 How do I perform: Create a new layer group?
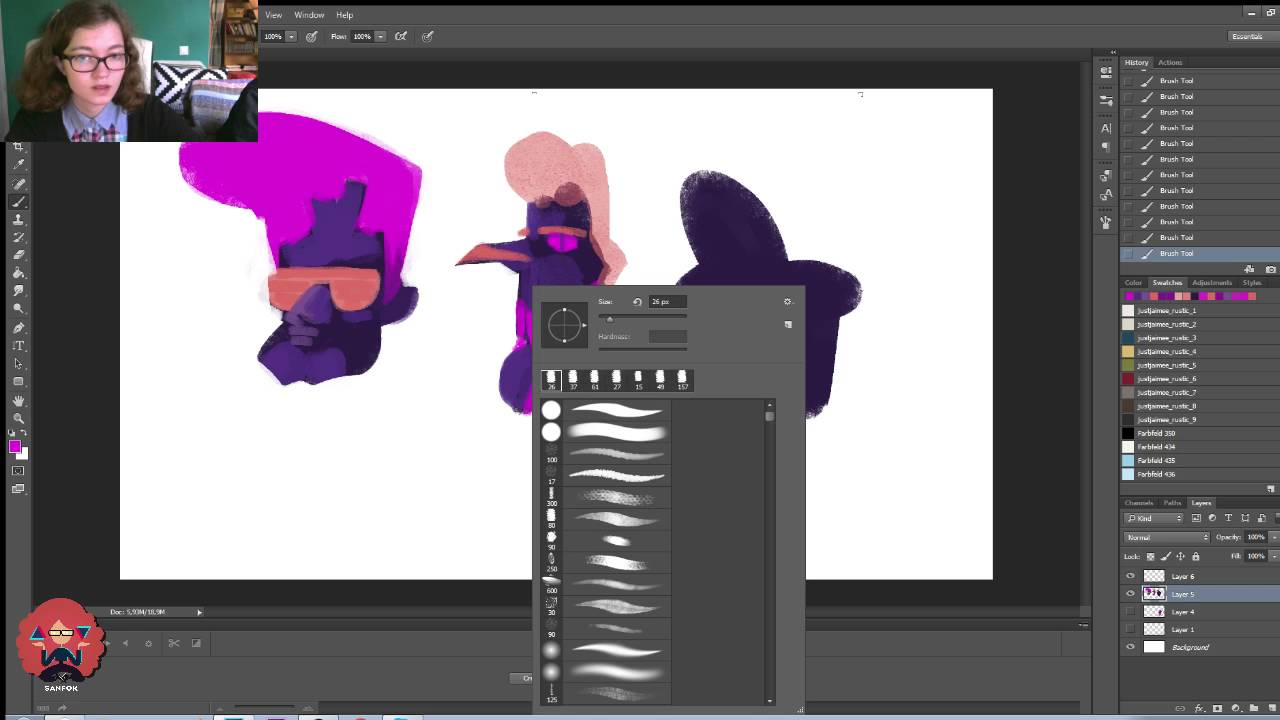tap(1254, 708)
